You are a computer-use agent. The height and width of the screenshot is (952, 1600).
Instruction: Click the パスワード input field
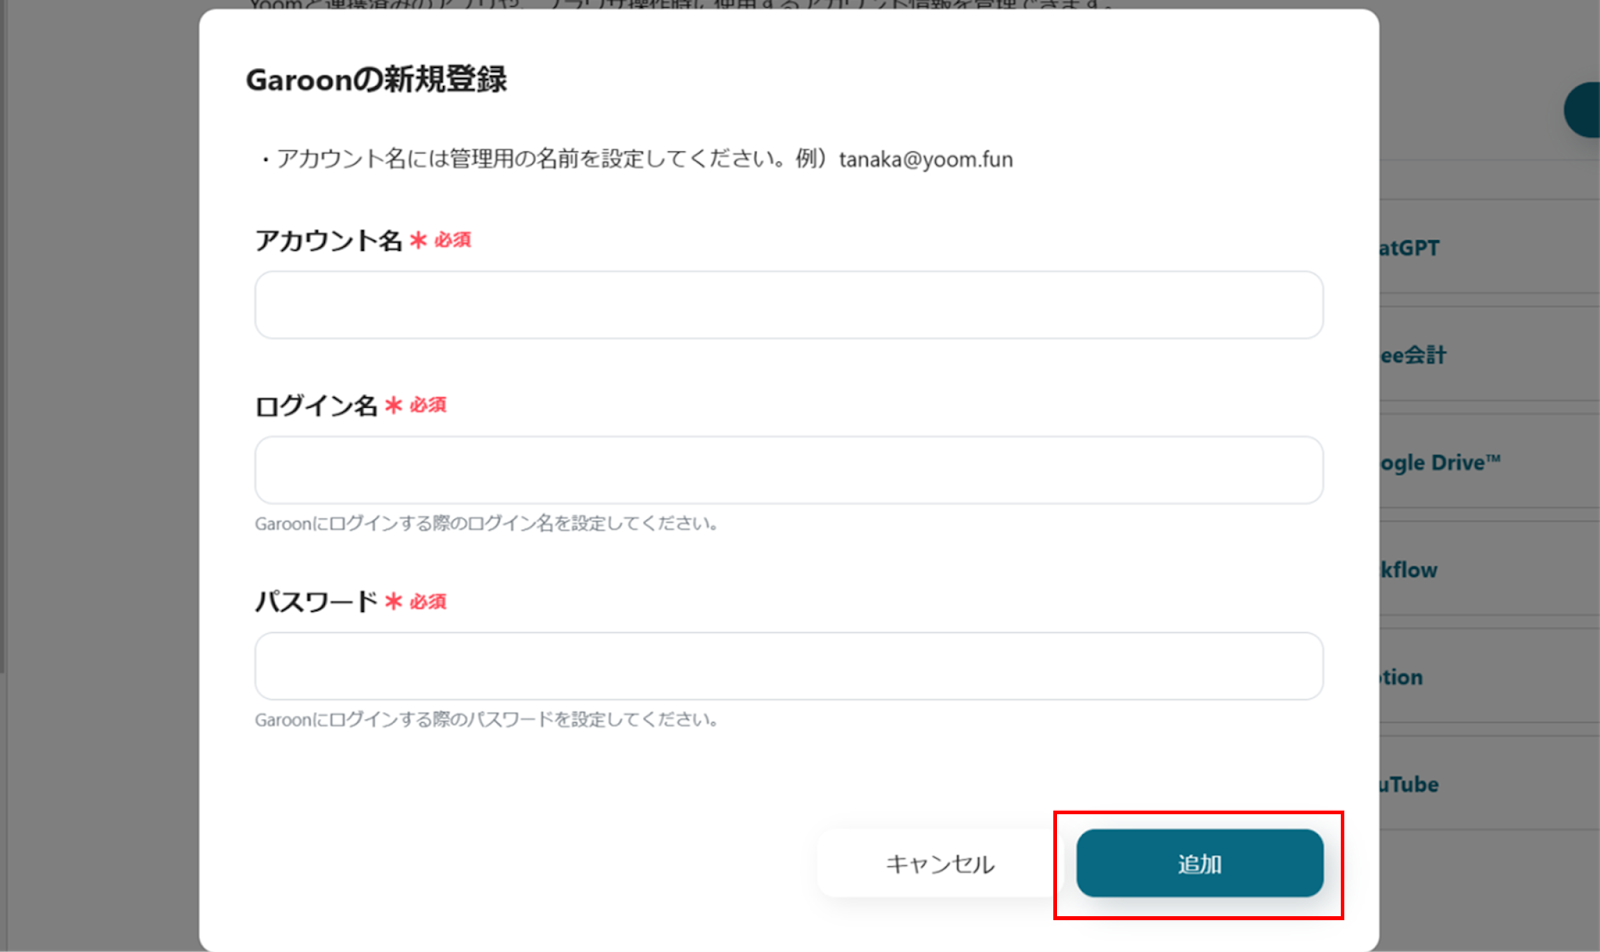tap(789, 666)
